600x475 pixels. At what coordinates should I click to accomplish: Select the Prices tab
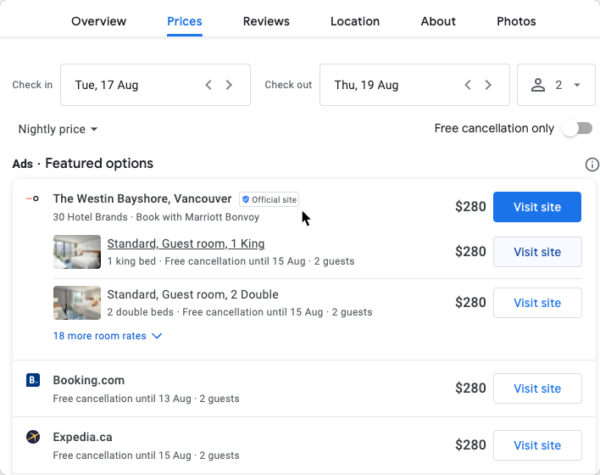(184, 21)
